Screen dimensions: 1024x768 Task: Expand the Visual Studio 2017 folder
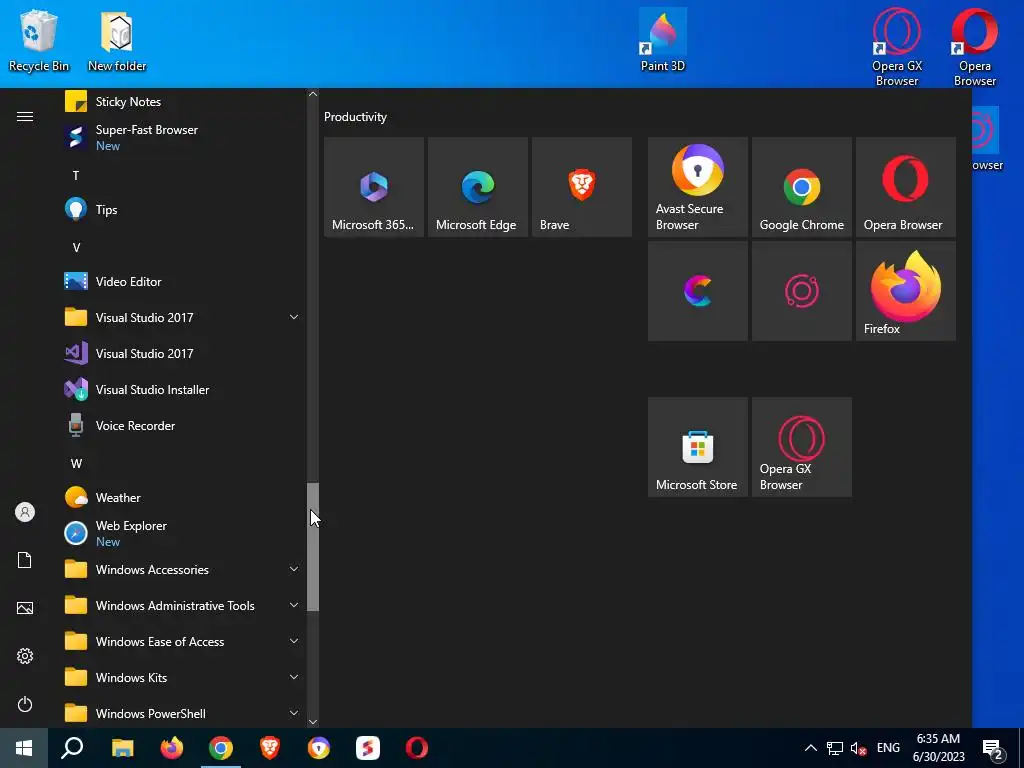coord(182,317)
